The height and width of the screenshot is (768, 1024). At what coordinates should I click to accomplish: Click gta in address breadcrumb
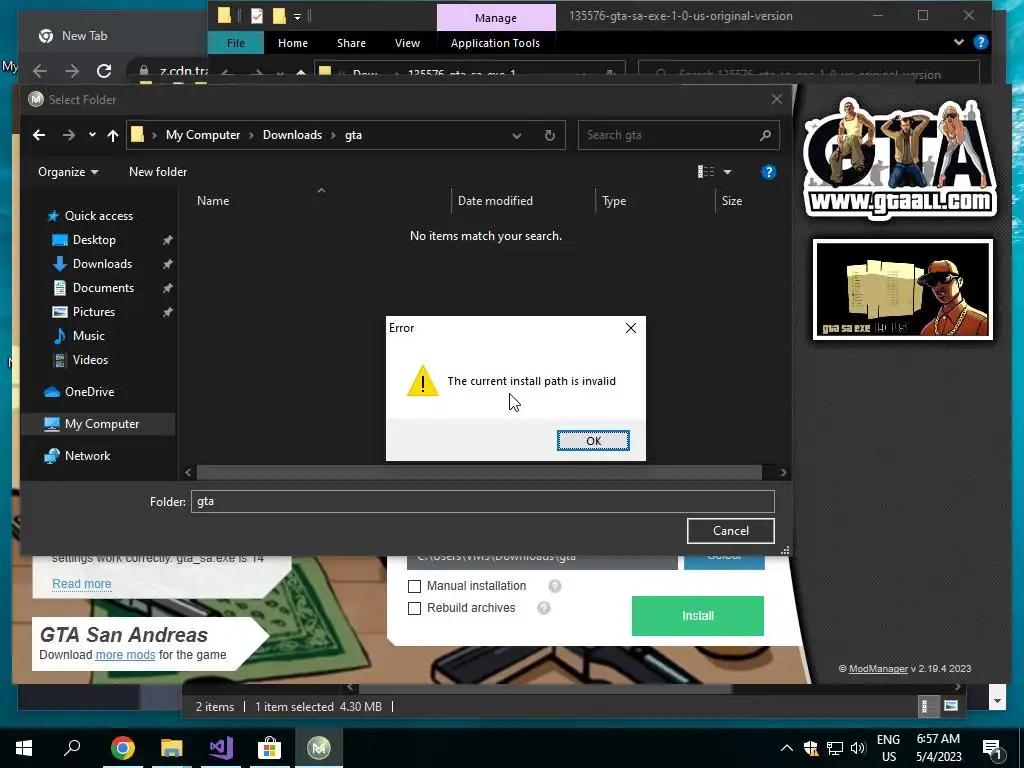pos(353,135)
